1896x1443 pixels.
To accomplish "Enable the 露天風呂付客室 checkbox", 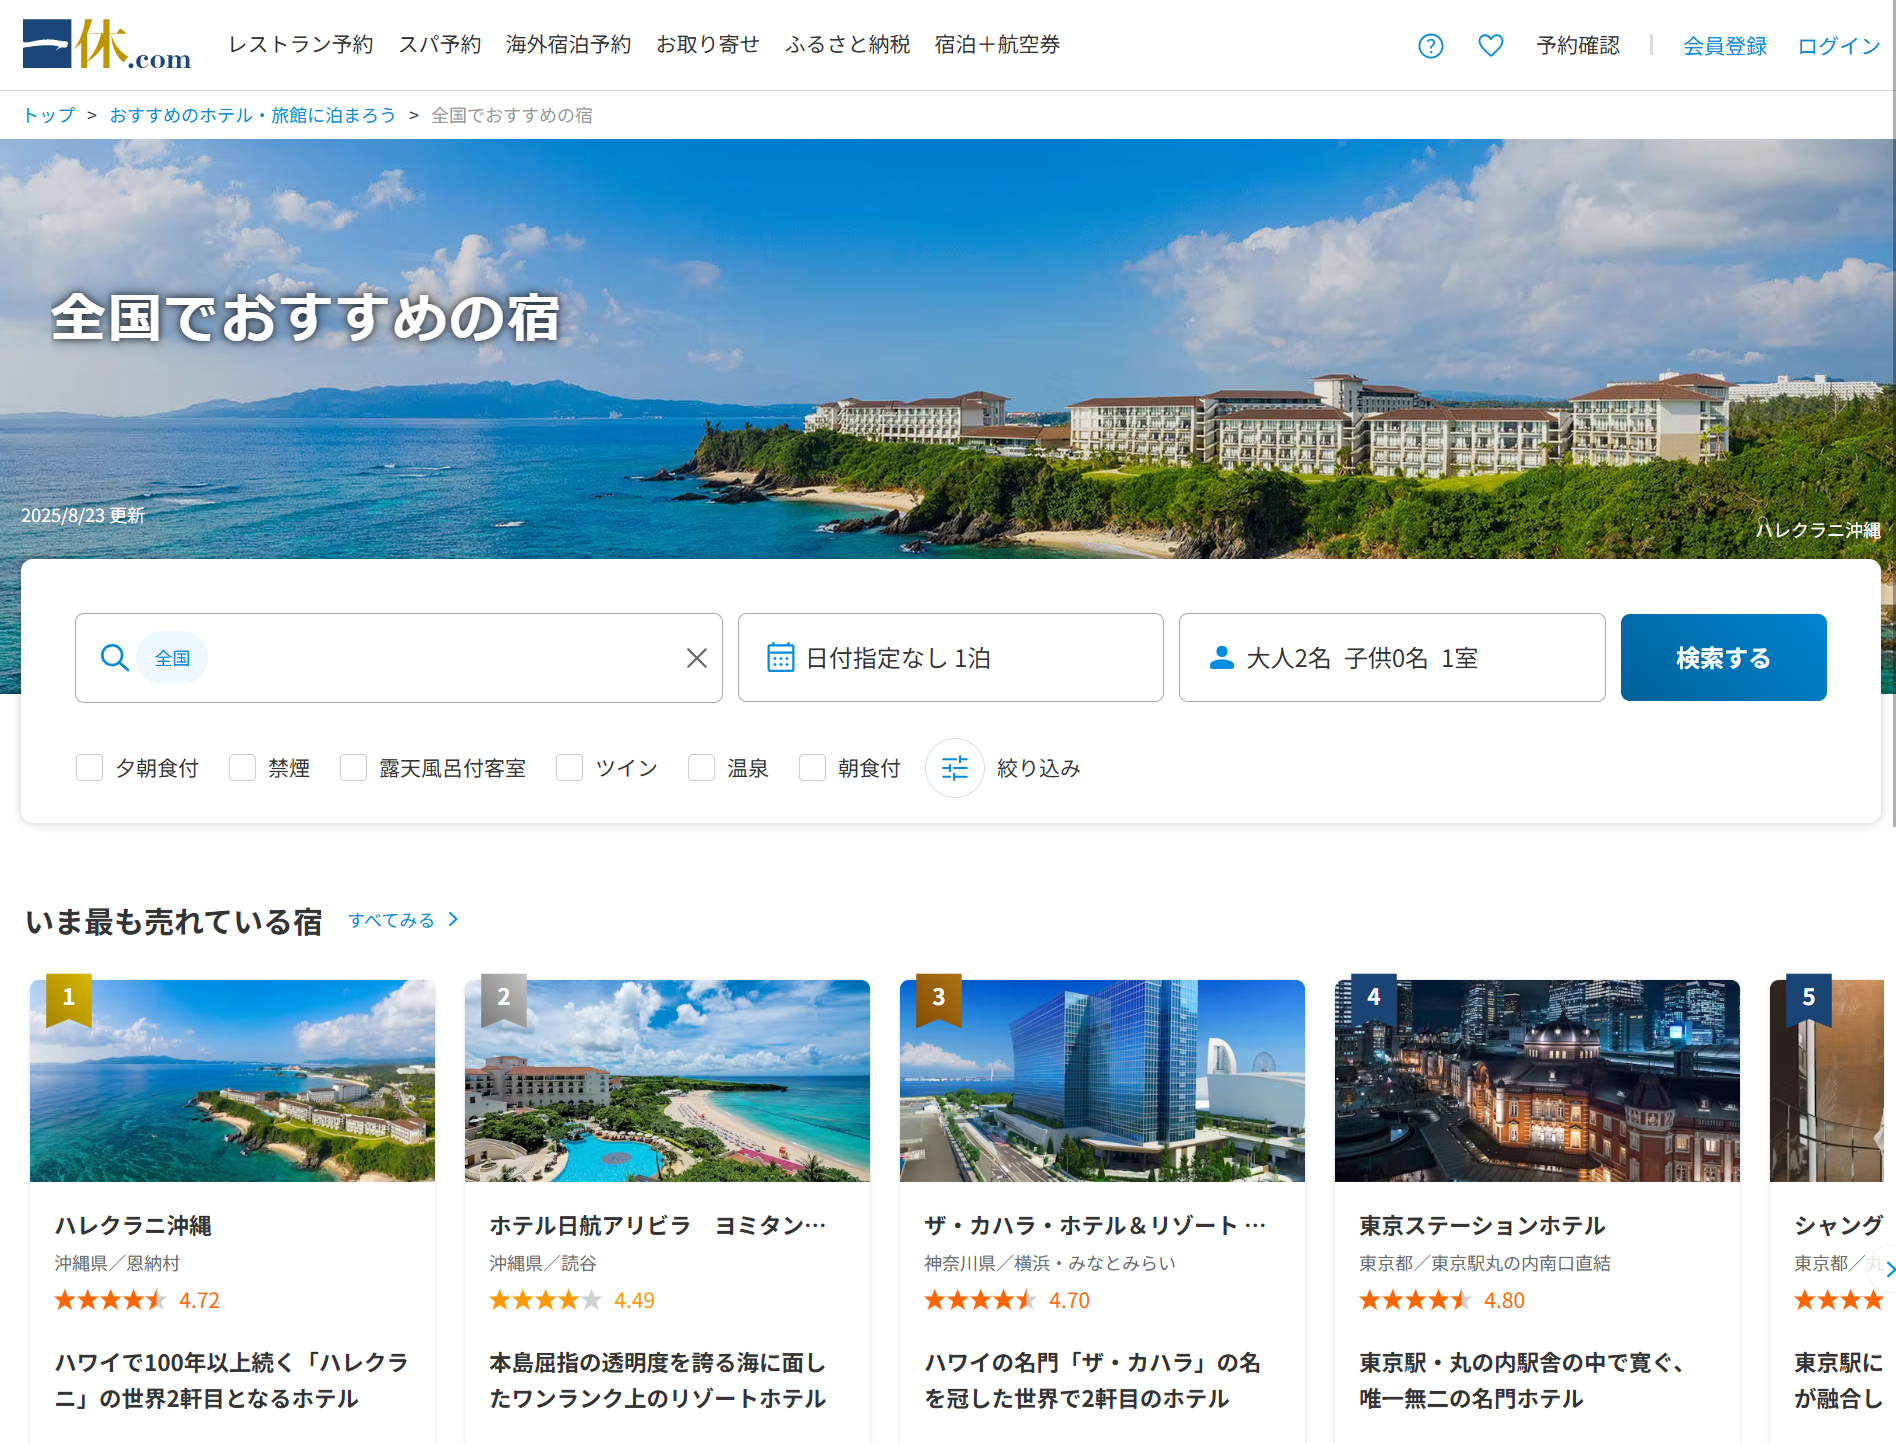I will click(354, 768).
